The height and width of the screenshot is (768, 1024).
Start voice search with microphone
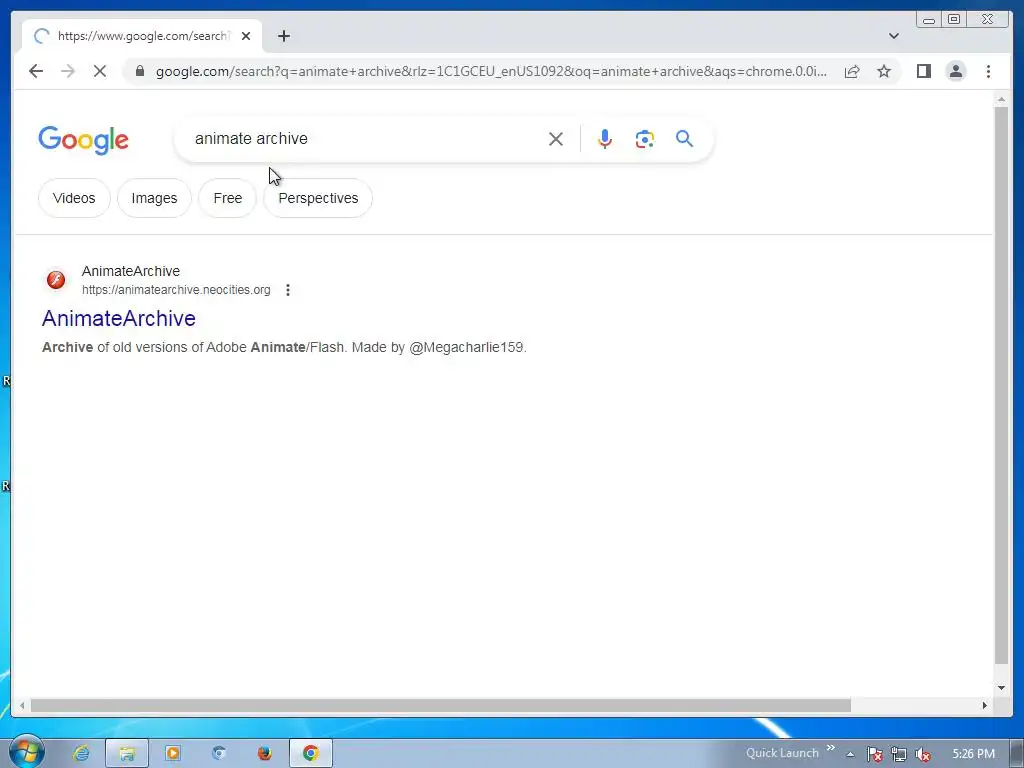[605, 139]
